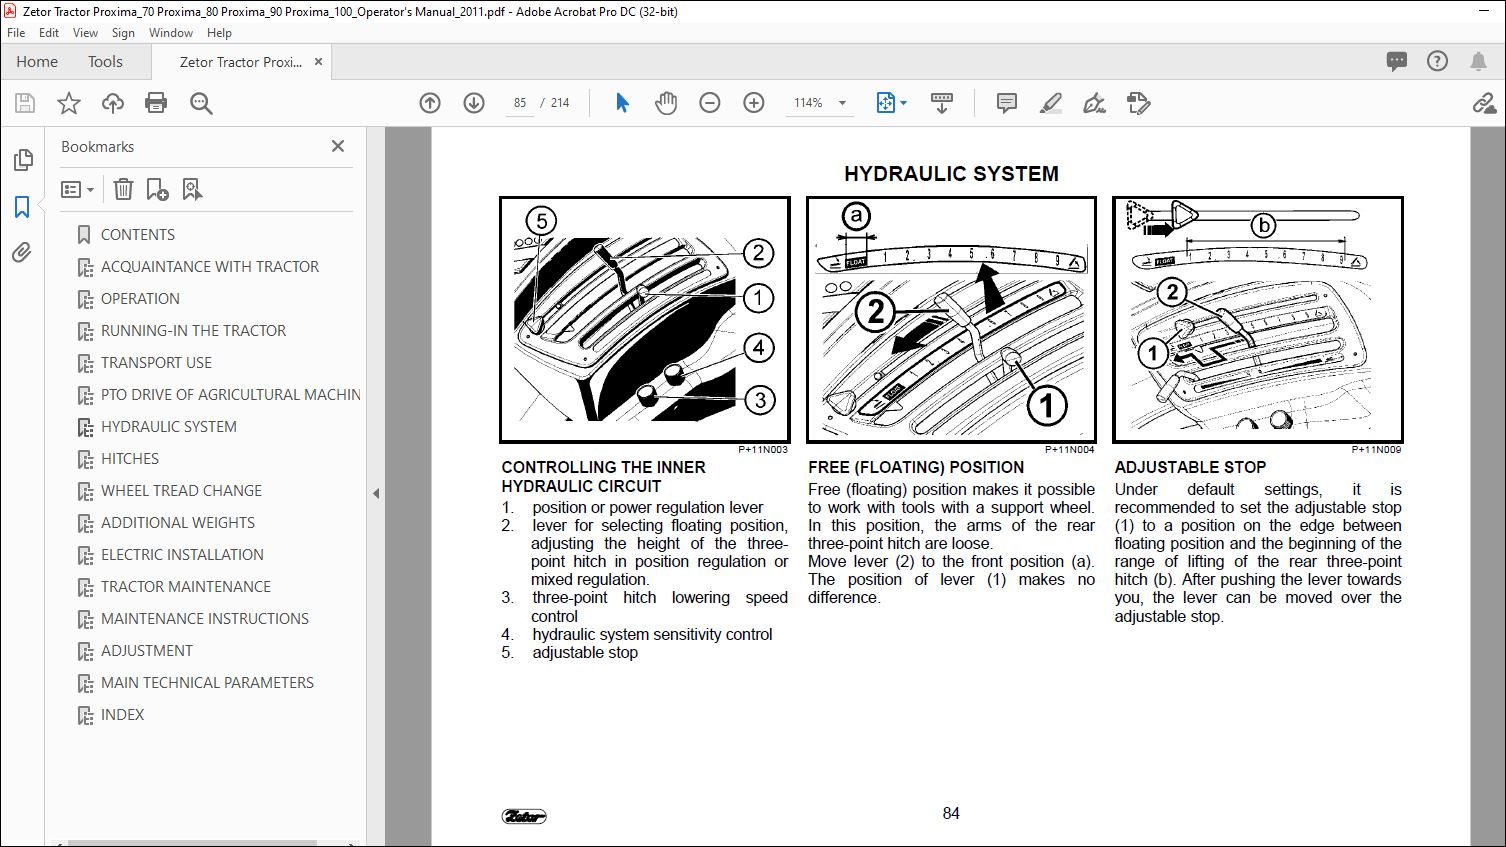Open the stamp or redact tool icon
This screenshot has height=847, width=1506.
point(1138,103)
